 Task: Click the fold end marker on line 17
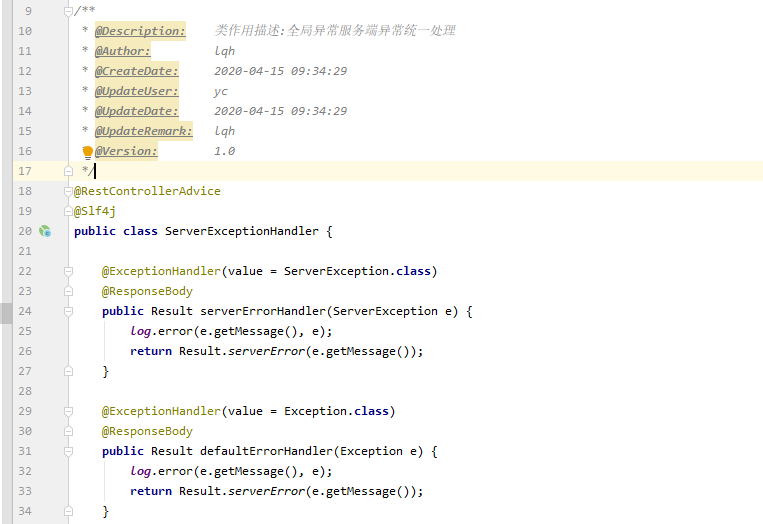click(x=68, y=171)
